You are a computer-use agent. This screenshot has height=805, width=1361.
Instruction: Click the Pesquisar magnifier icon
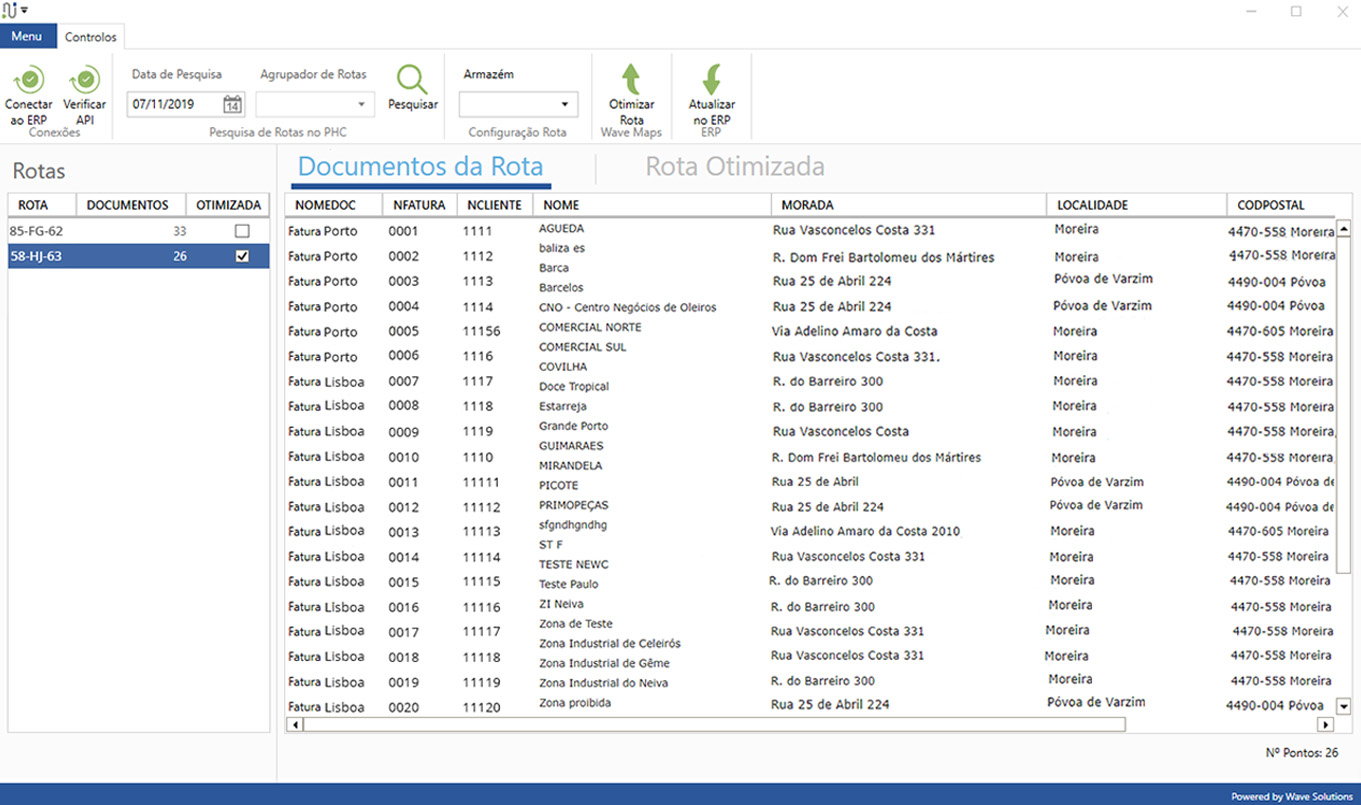tap(412, 79)
